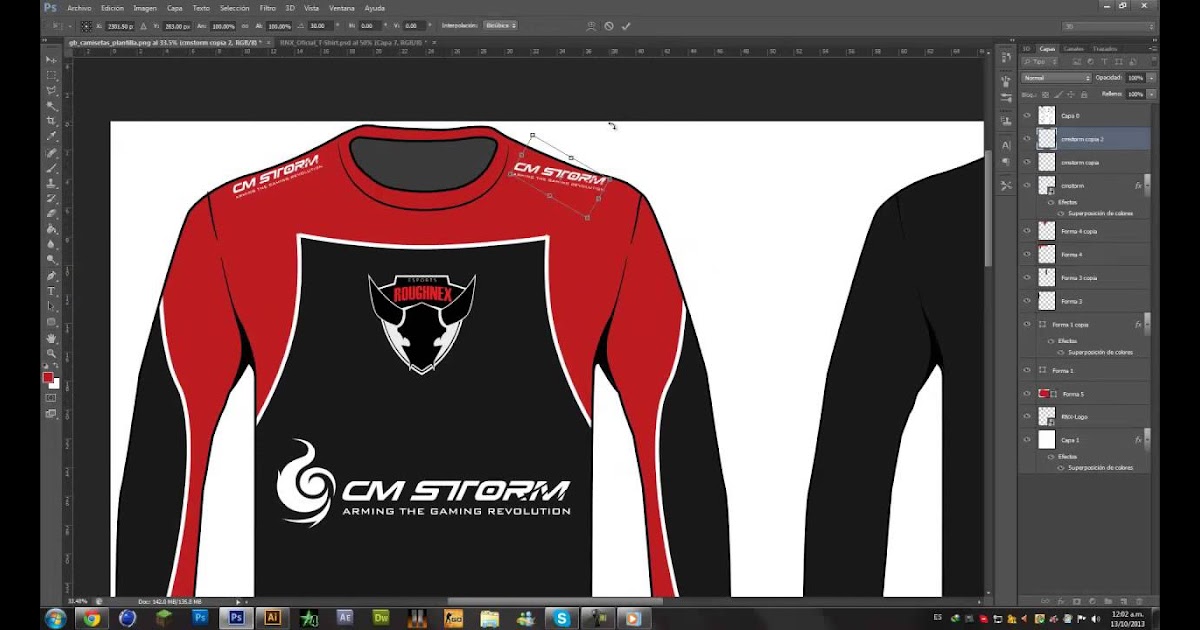1200x630 pixels.
Task: Open the Filtro menu
Action: [267, 7]
